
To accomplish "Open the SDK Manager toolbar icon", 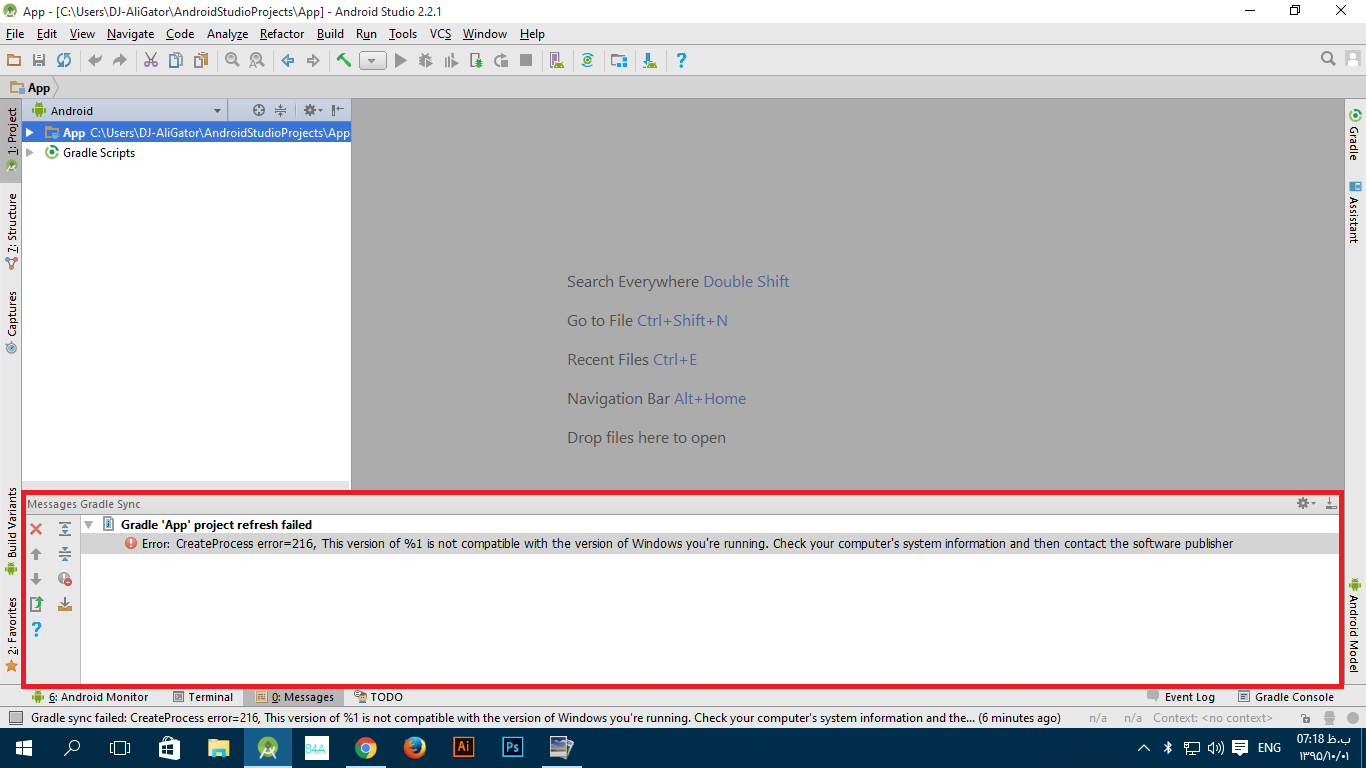I will coord(650,61).
